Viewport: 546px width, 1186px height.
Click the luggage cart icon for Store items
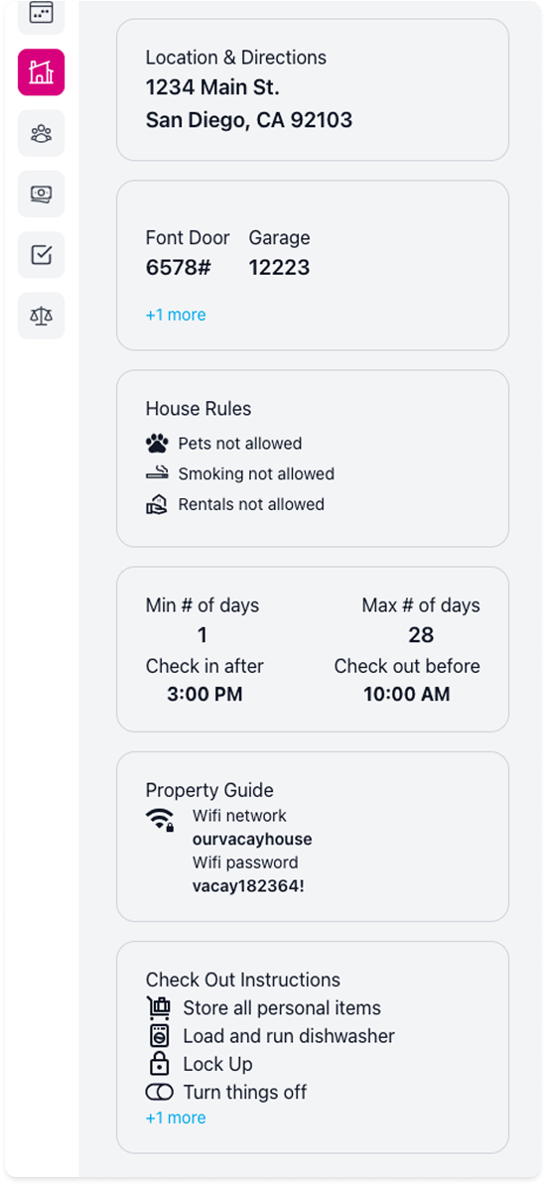pos(158,1008)
